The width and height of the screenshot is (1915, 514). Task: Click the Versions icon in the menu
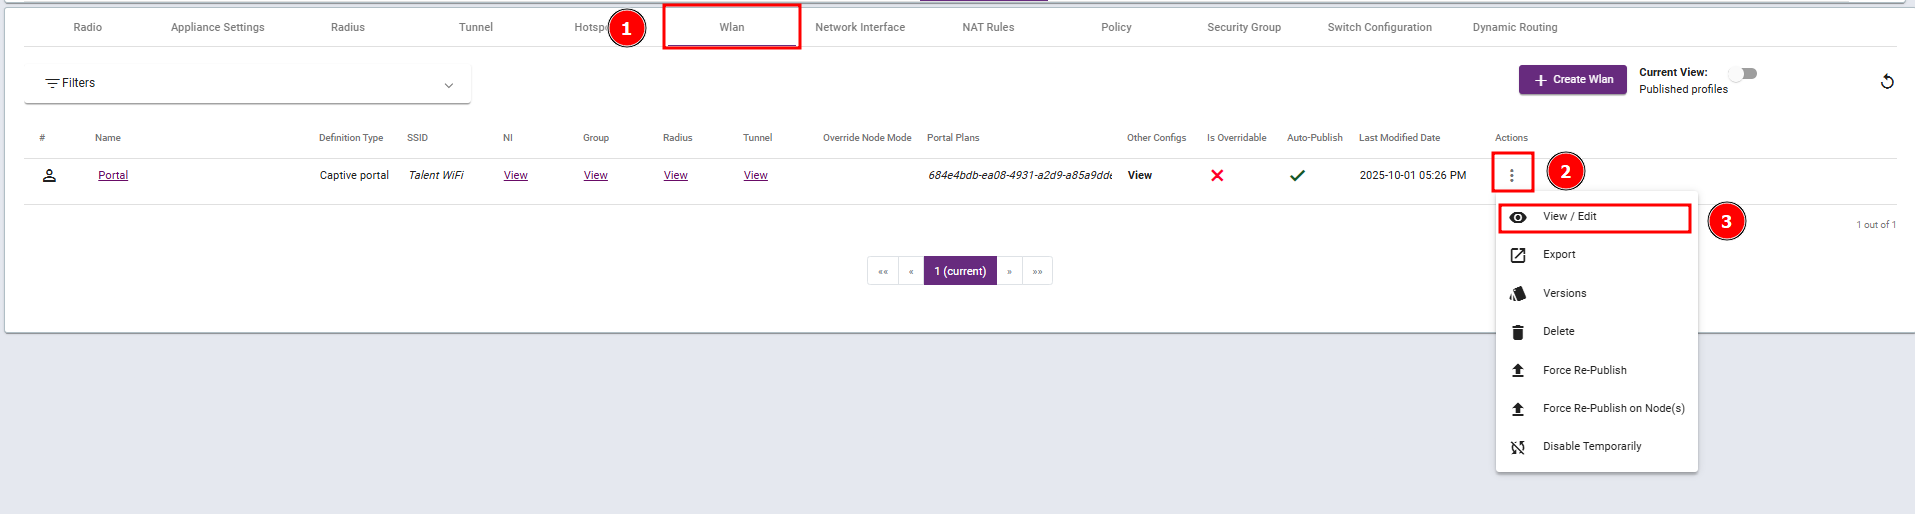click(x=1518, y=293)
